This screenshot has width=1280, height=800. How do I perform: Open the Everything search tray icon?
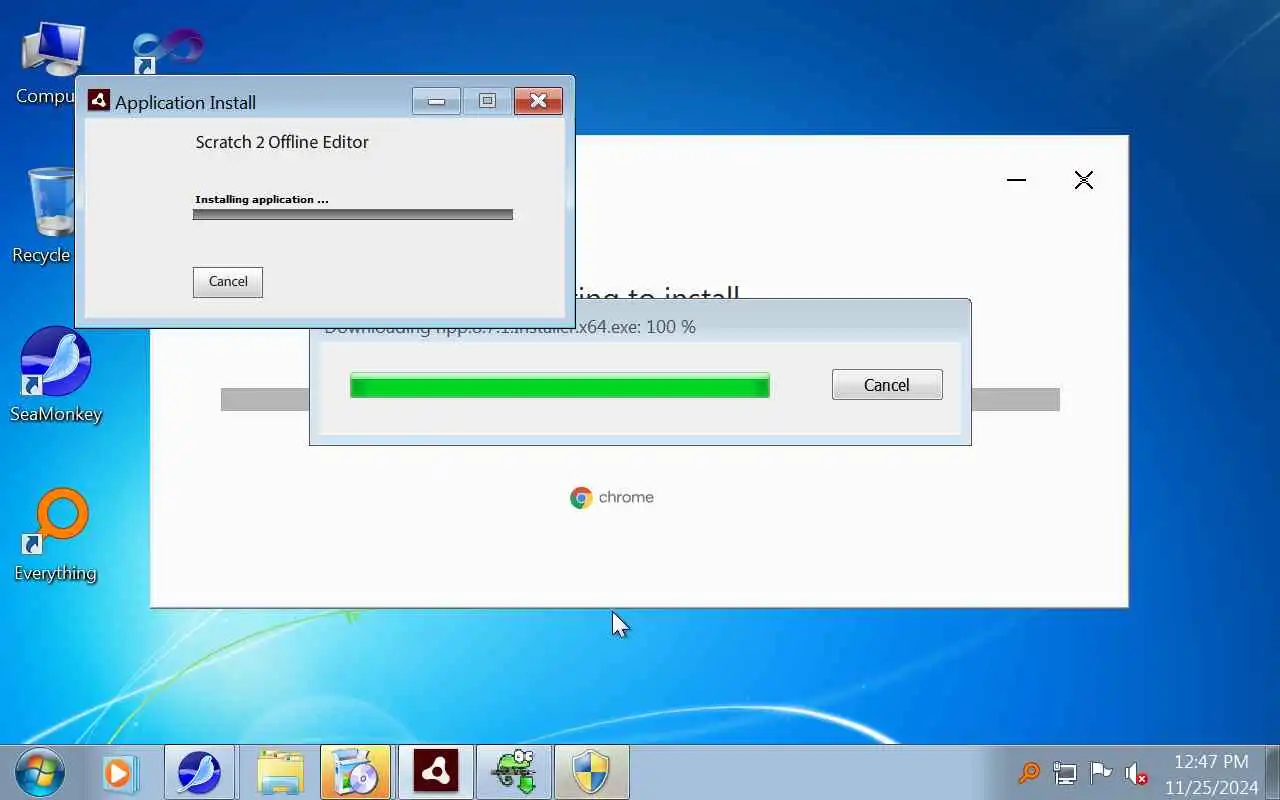click(x=1028, y=772)
